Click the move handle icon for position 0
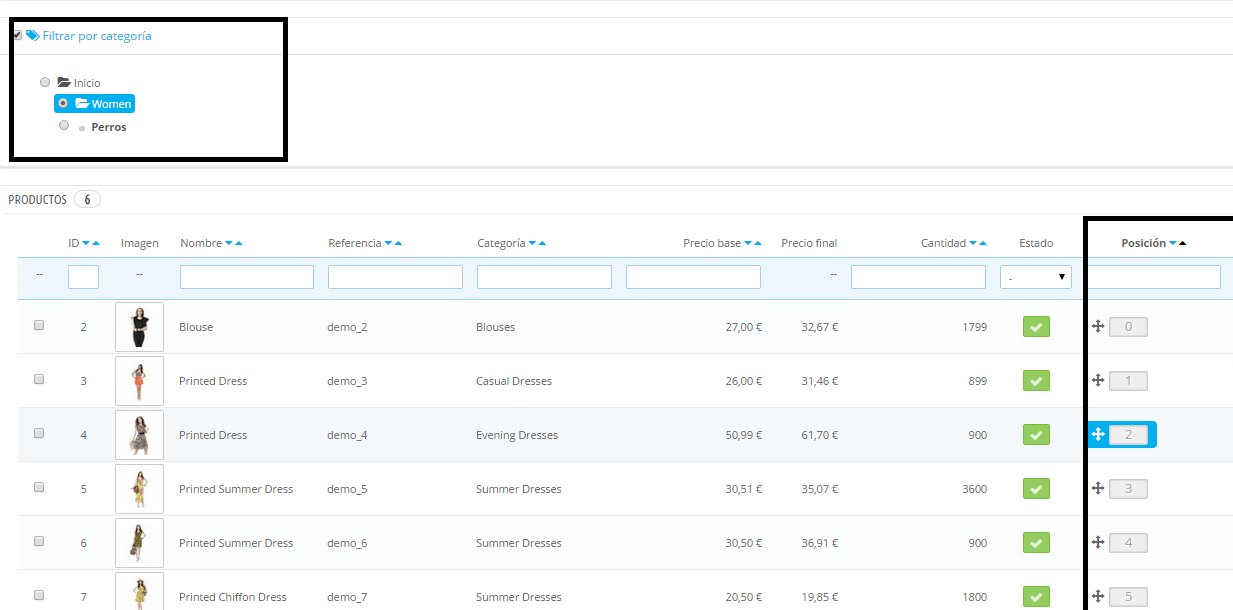This screenshot has height=610, width=1233. (x=1097, y=326)
